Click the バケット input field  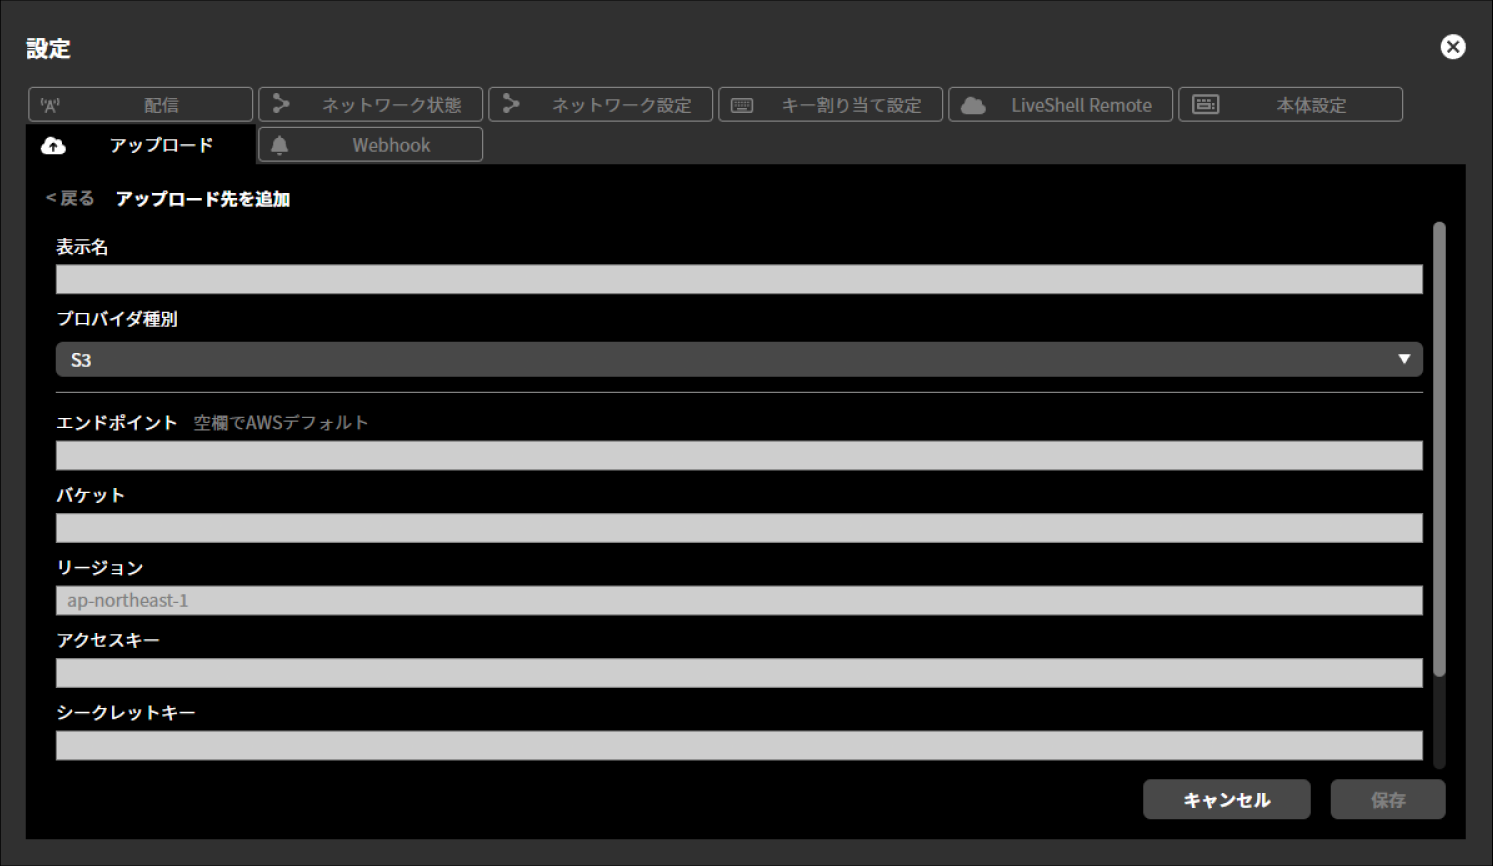point(739,528)
